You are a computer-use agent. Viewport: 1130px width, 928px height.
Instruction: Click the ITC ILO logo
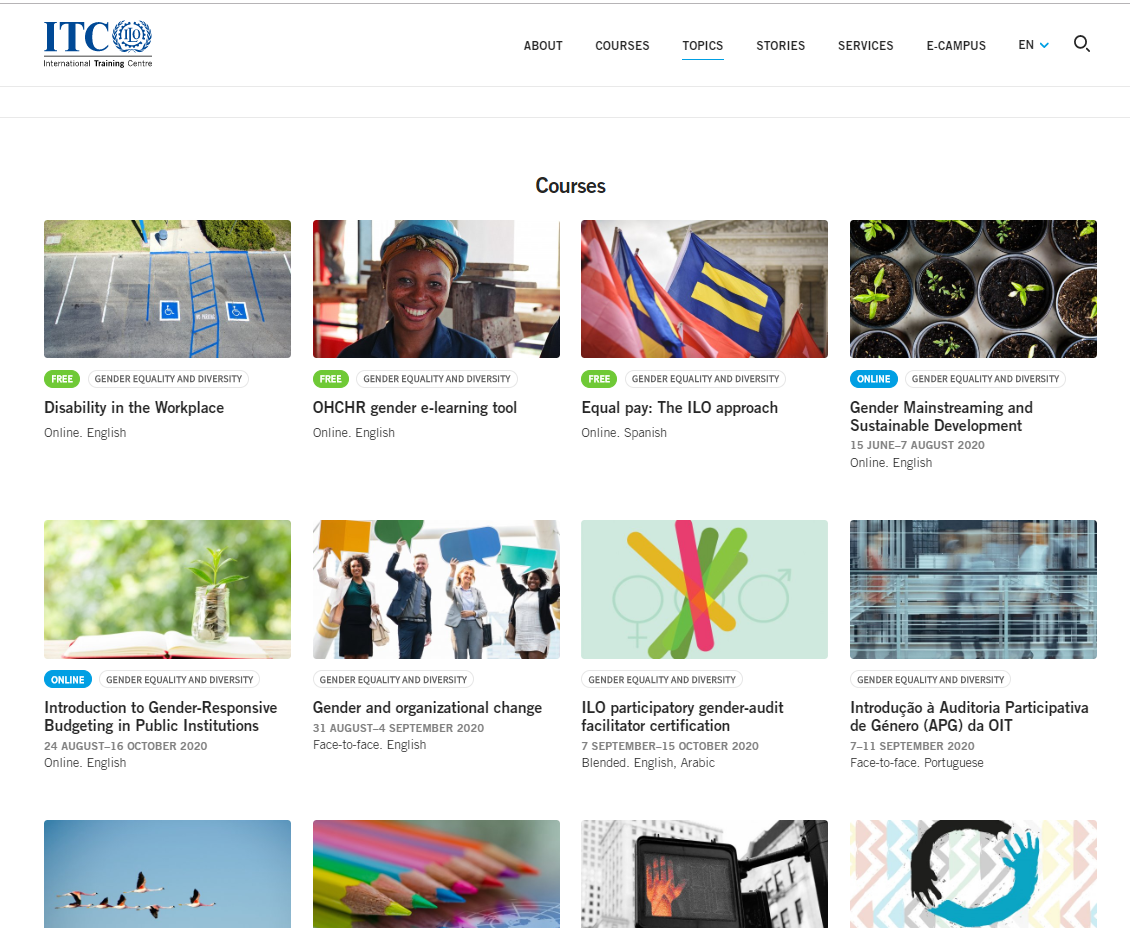coord(98,45)
